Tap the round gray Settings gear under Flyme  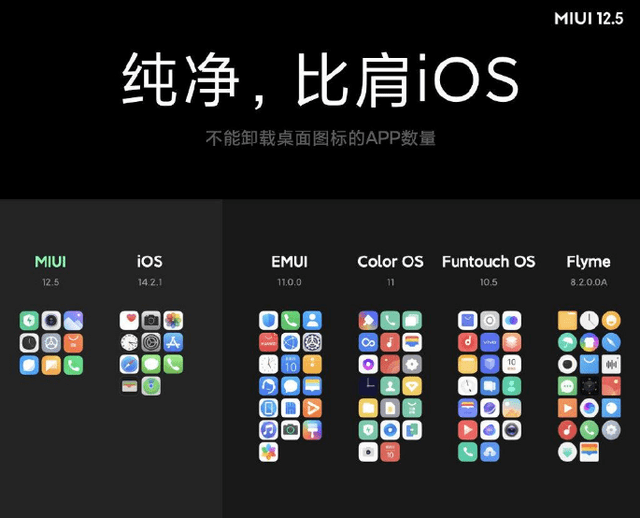coord(611,430)
